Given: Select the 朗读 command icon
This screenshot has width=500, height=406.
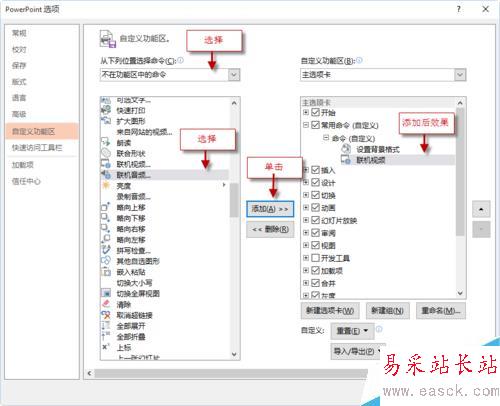Looking at the screenshot, I should (106, 142).
